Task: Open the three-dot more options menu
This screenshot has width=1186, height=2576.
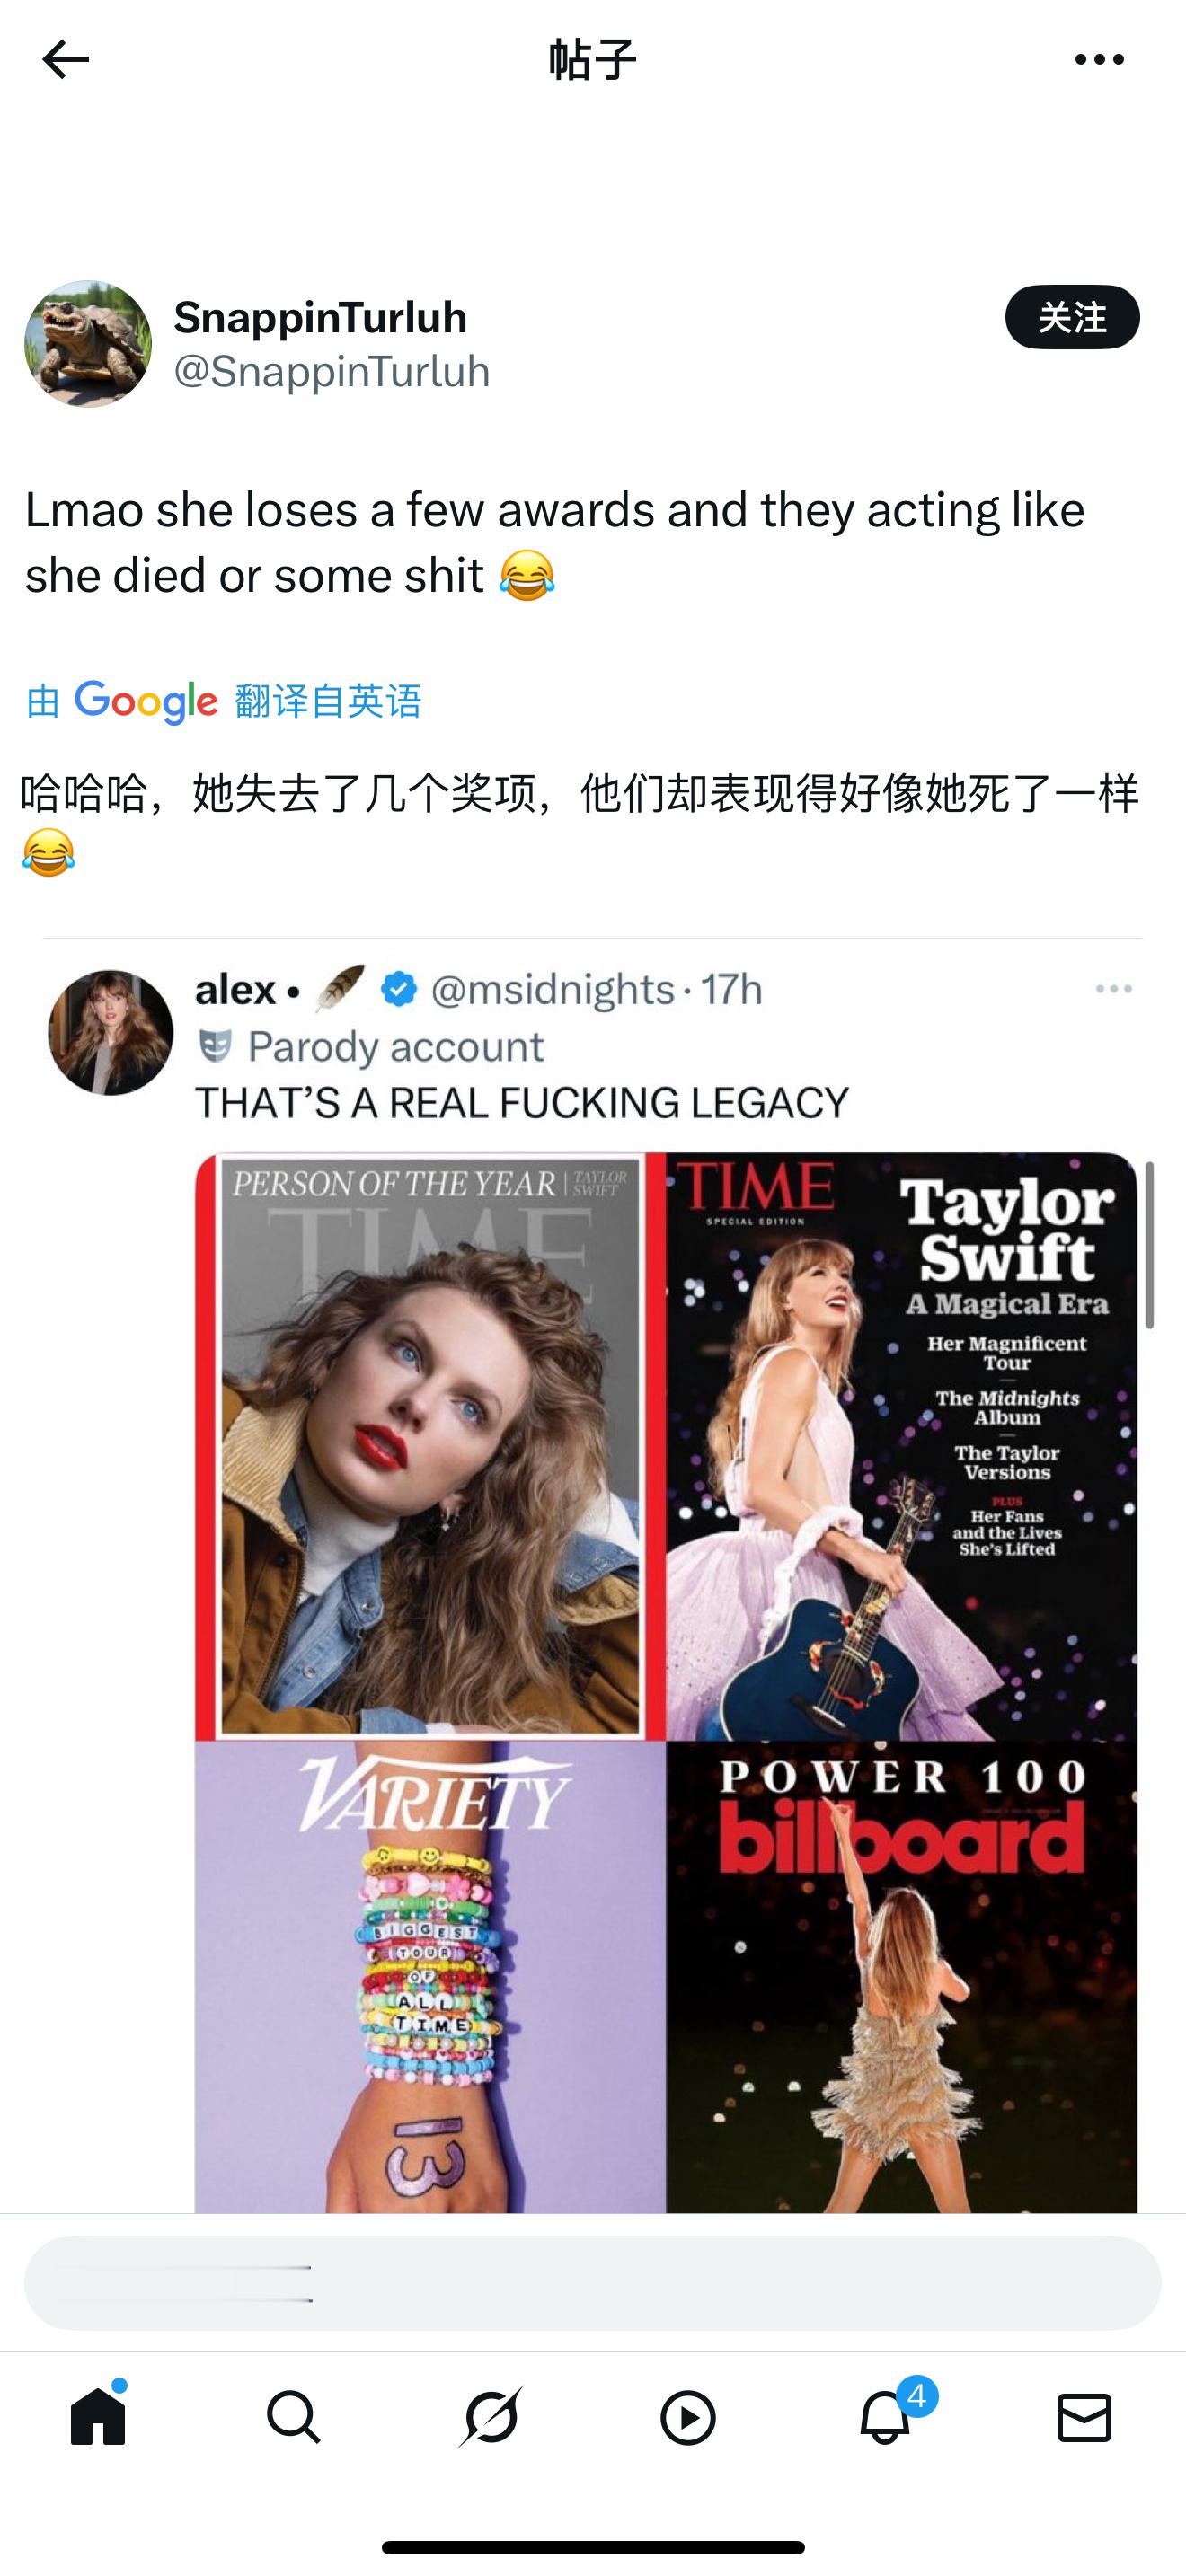Action: click(x=1099, y=60)
